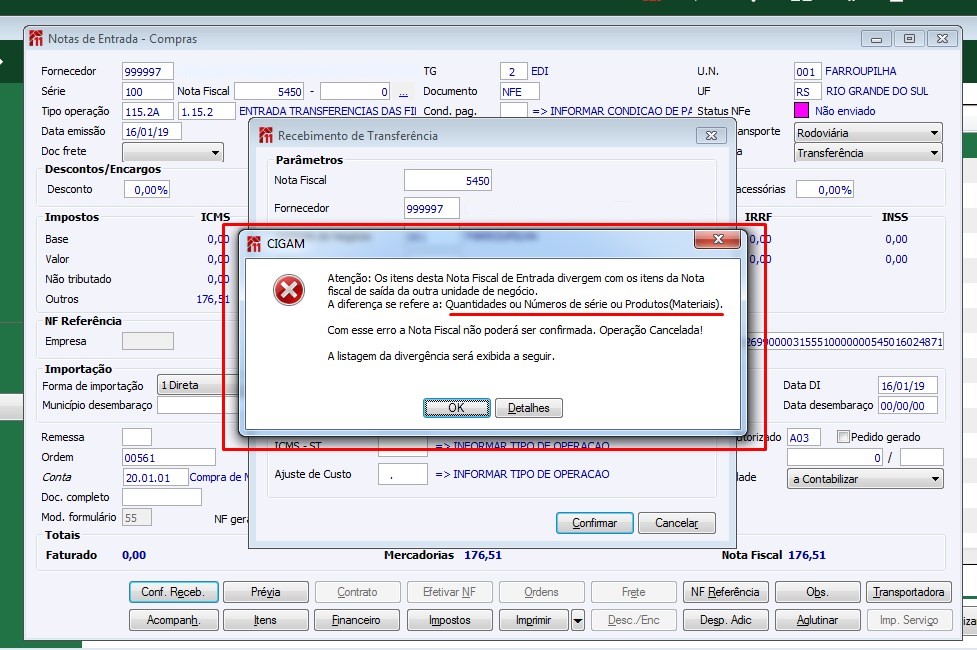Click the red error icon in dialog
The width and height of the screenshot is (977, 650).
pos(288,290)
